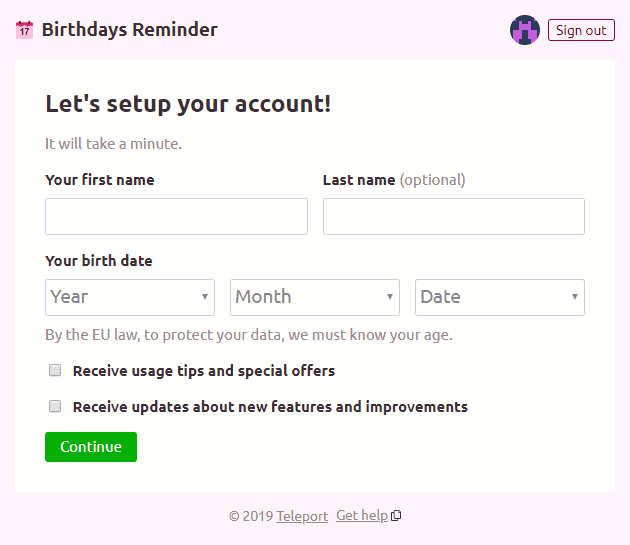
Task: Follow the Teleport footer link
Action: coord(302,516)
